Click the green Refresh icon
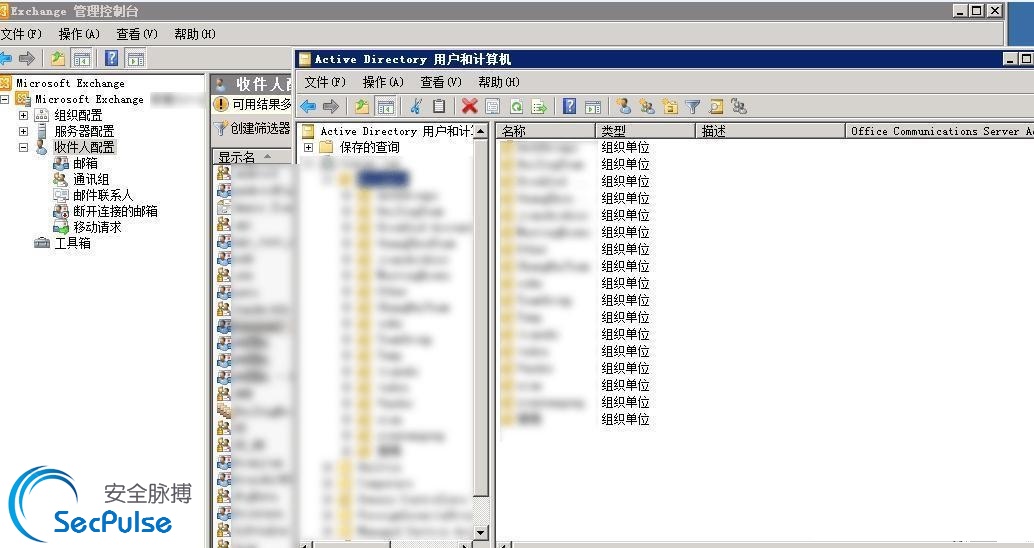Screen dimensions: 1034x548 click(x=516, y=106)
